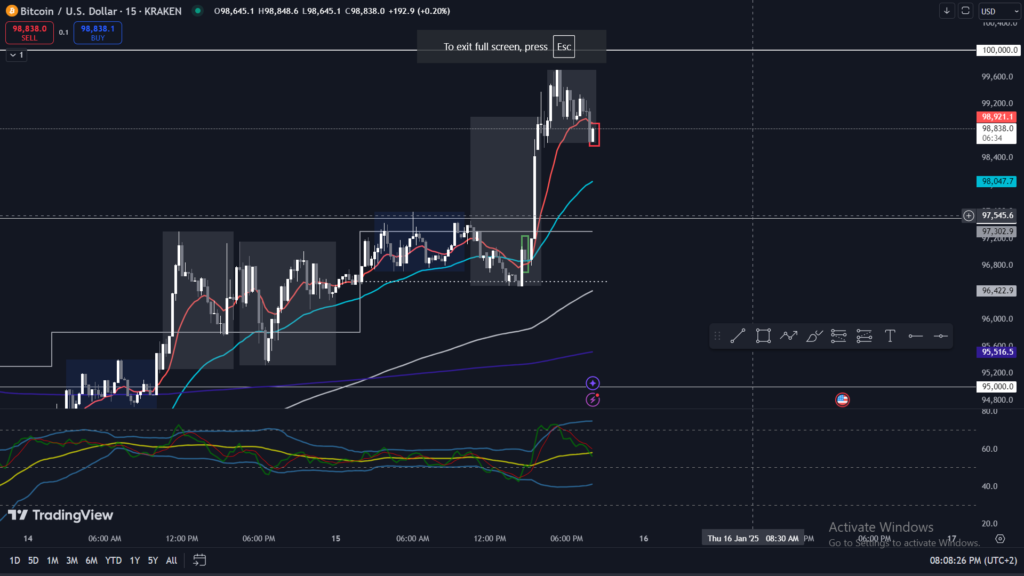Toggle the green market status indicator
This screenshot has width=1024, height=576.
click(197, 11)
